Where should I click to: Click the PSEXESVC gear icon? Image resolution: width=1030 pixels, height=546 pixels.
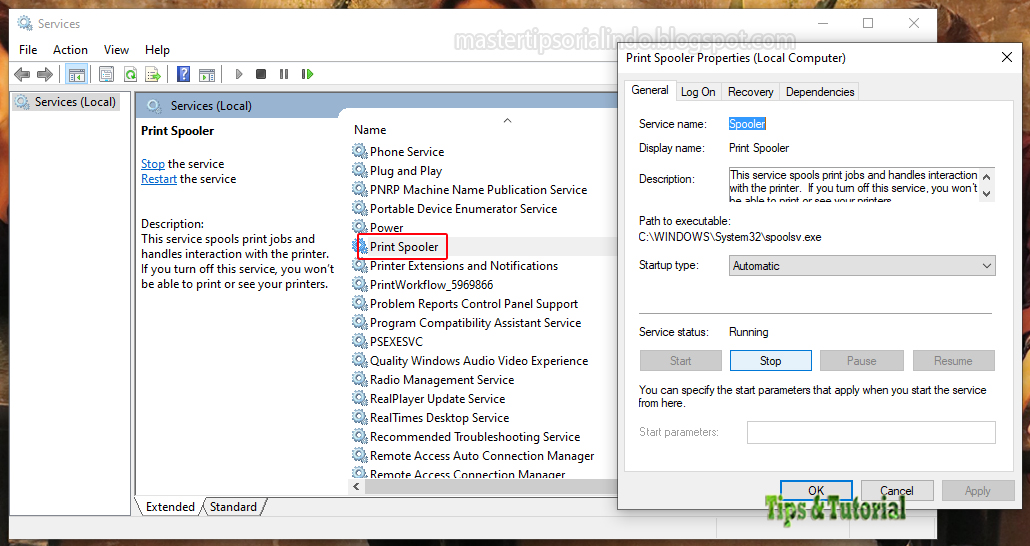(359, 342)
